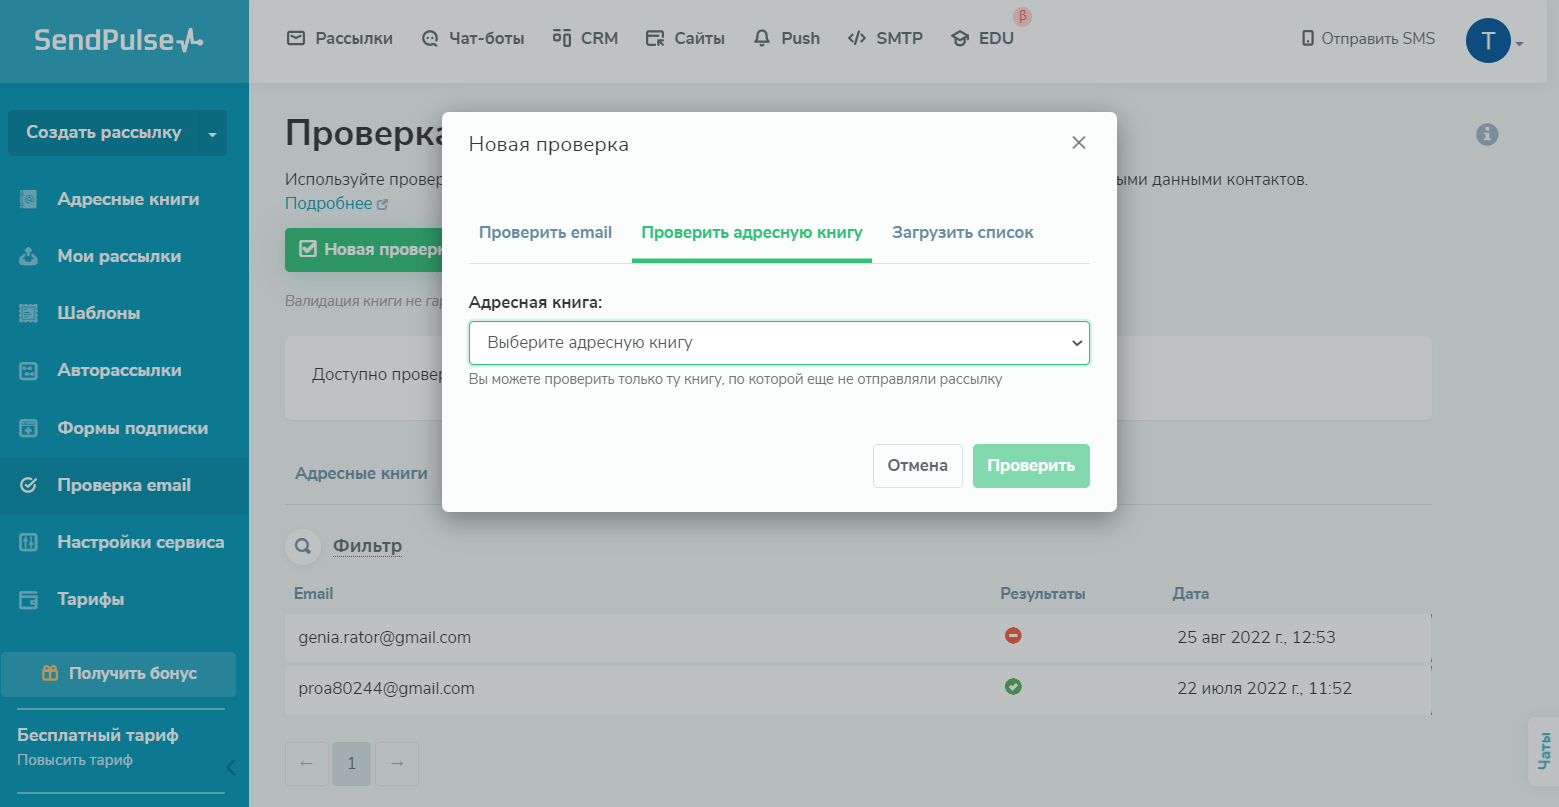This screenshot has height=807, width=1559.
Task: Switch to the Проверить email tab
Action: pos(545,233)
